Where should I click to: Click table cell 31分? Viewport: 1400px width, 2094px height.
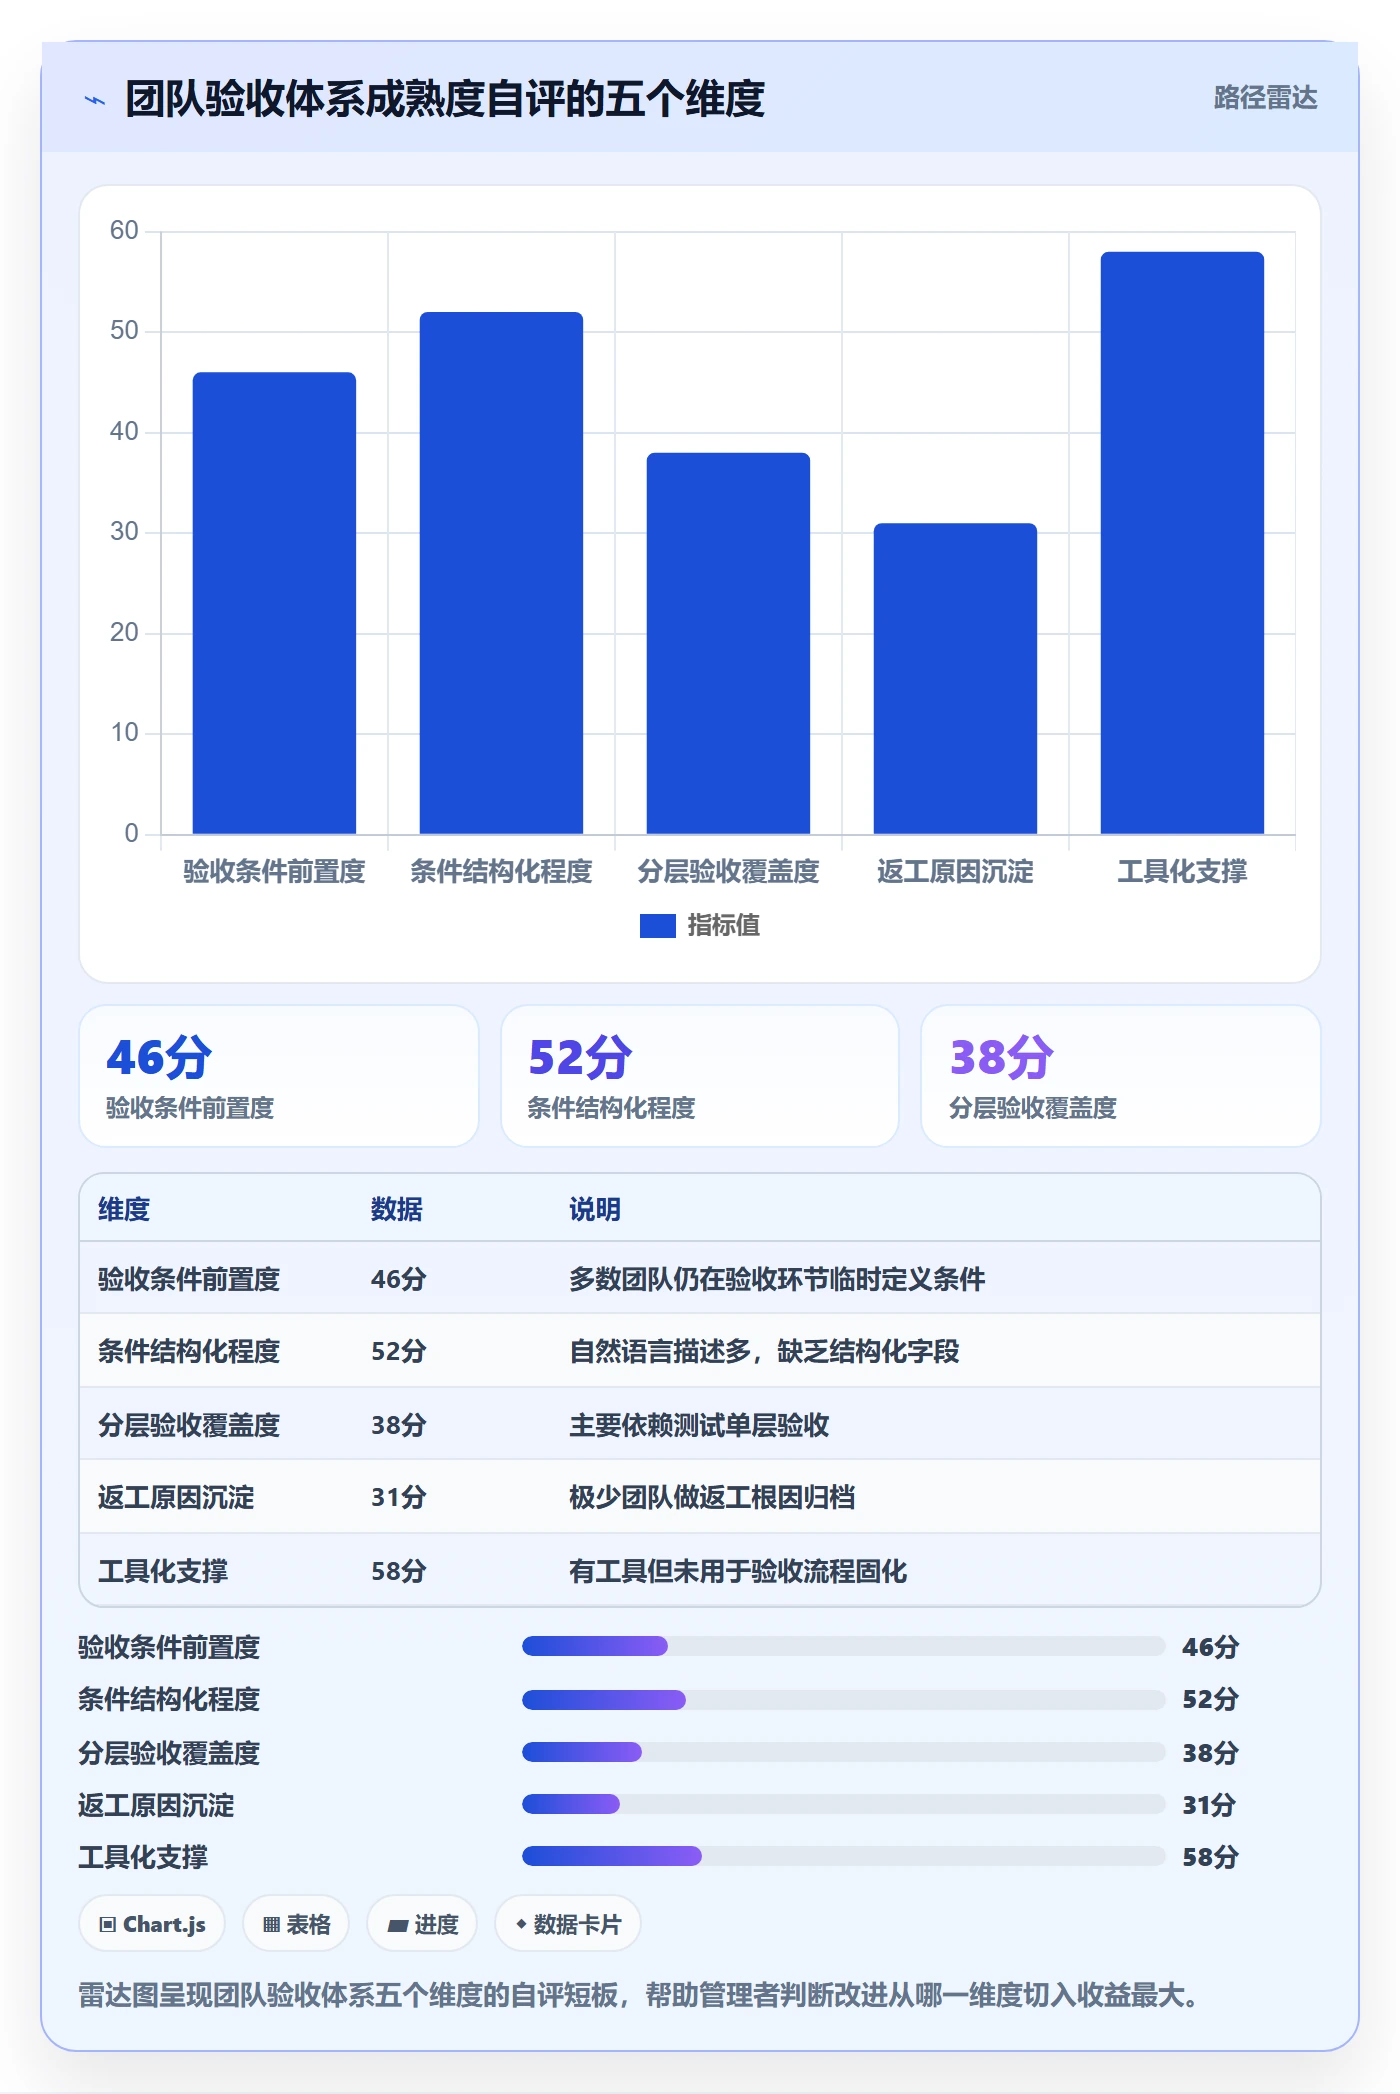399,1497
